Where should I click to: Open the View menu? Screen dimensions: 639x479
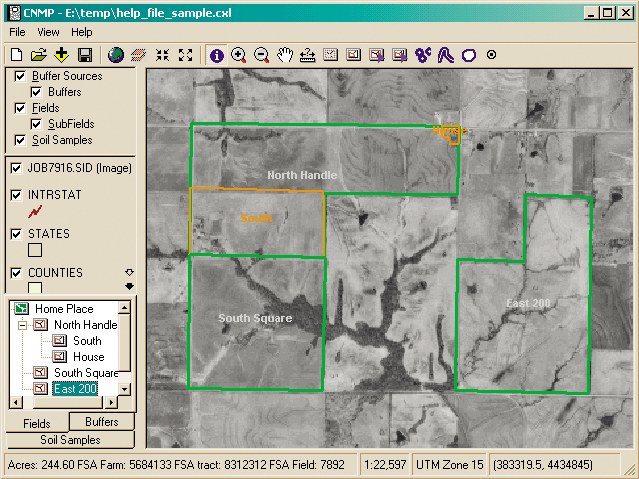48,32
